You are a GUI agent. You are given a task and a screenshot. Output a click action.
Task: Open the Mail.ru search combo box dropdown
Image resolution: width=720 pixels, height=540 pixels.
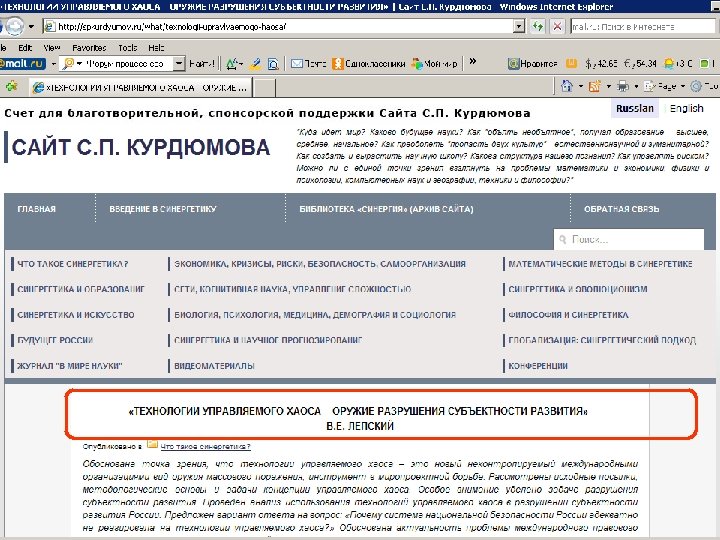[x=179, y=63]
